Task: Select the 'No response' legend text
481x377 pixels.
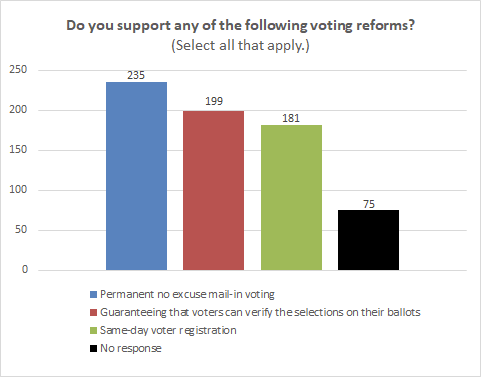Action: [x=131, y=348]
